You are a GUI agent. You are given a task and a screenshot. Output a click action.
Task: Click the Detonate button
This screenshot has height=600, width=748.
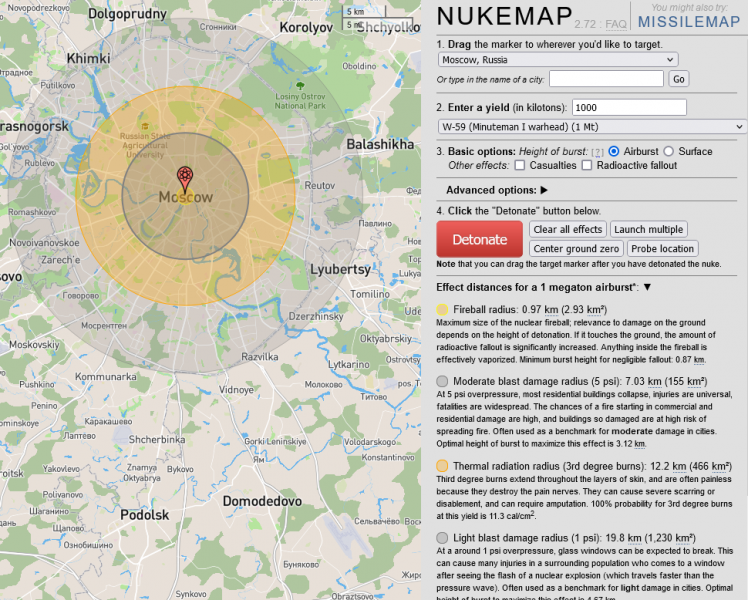(479, 239)
